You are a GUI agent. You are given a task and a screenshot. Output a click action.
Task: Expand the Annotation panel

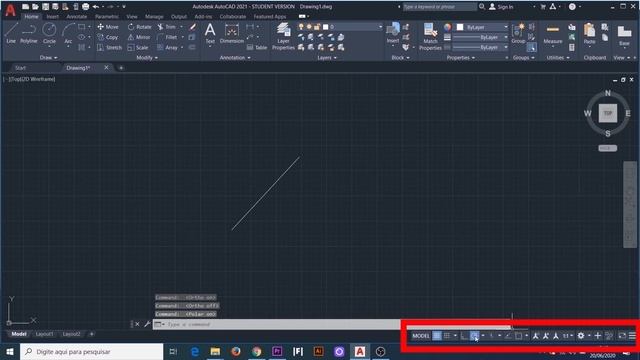point(235,58)
